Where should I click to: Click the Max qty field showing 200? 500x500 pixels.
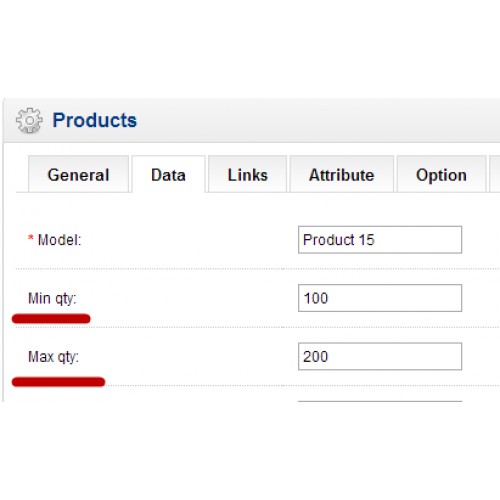pyautogui.click(x=380, y=356)
